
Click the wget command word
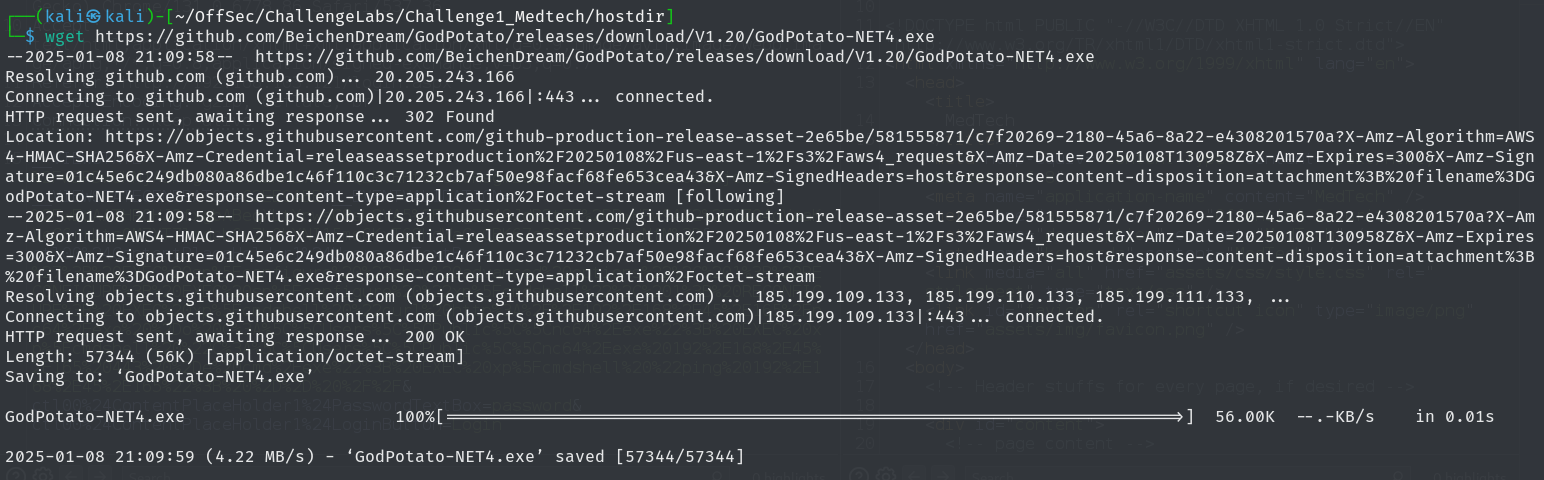(x=66, y=36)
